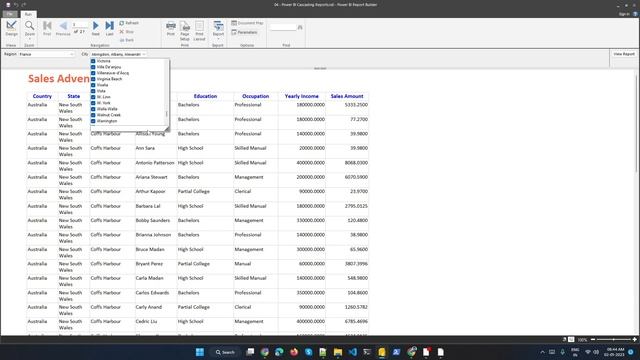Click the Find text field
640x360 pixels.
[283, 27]
